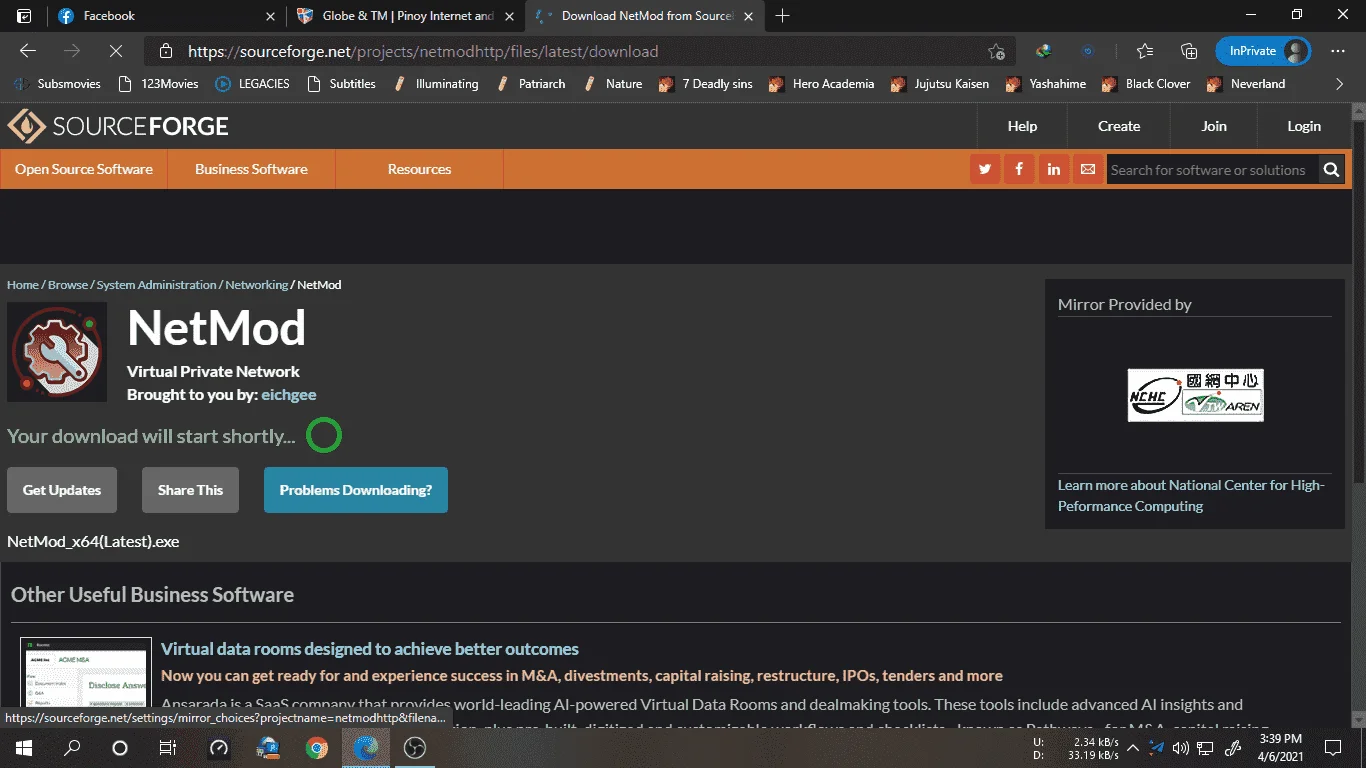The height and width of the screenshot is (768, 1366).
Task: Open the Windows Start menu
Action: (23, 747)
